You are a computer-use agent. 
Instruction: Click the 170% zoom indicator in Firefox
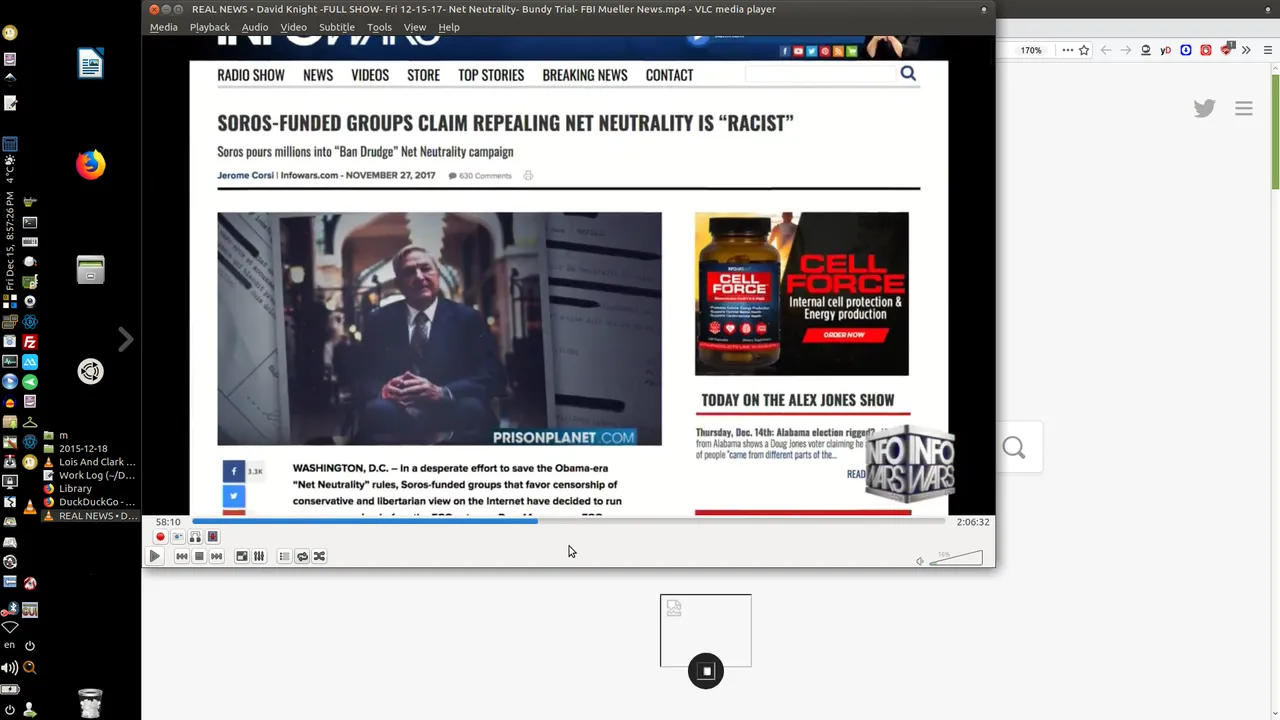click(1030, 50)
